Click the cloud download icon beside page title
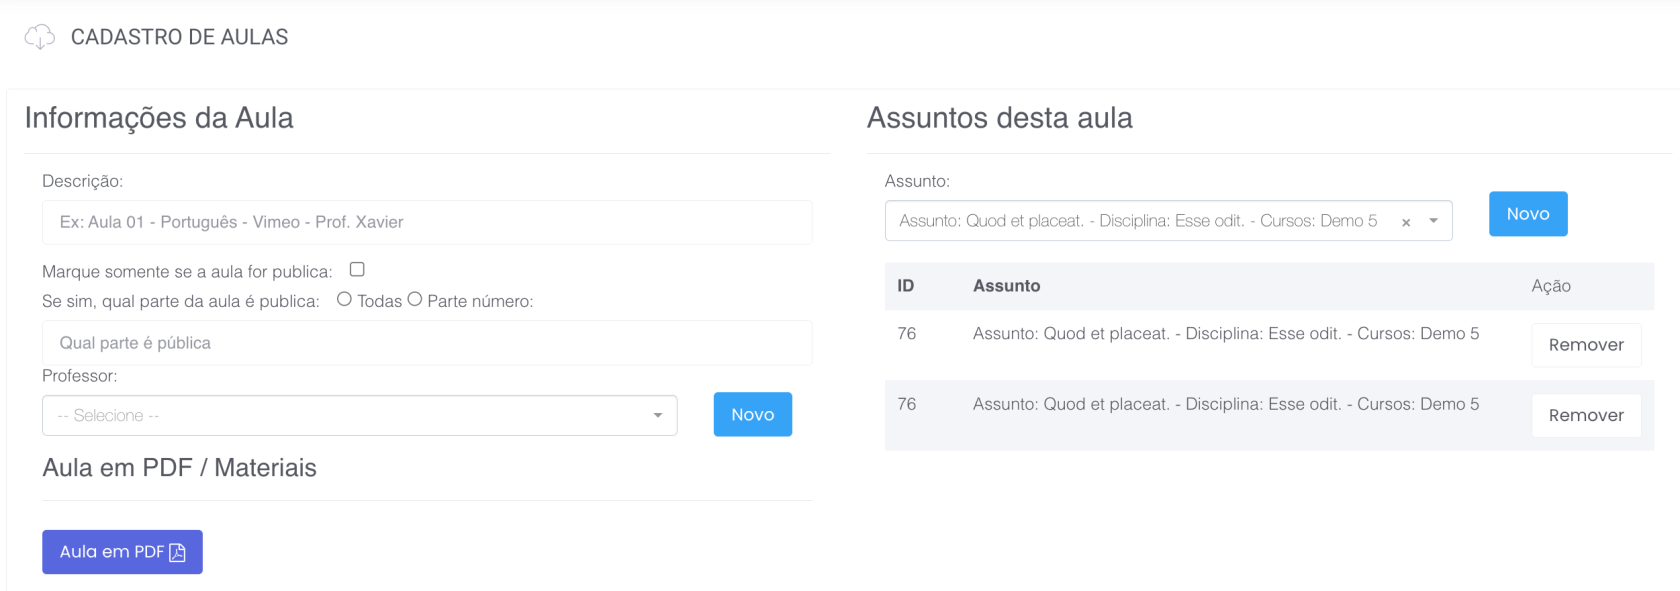 click(39, 37)
